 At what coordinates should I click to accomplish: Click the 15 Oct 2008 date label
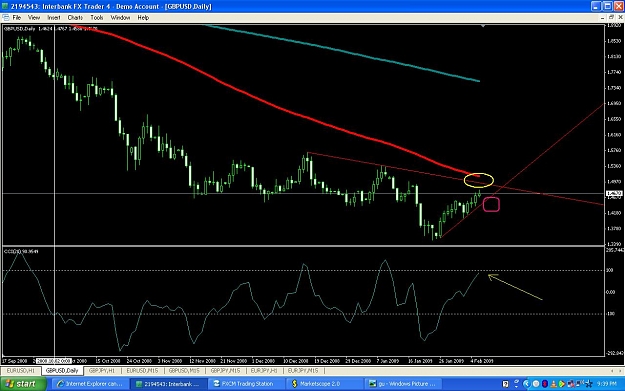tap(108, 361)
